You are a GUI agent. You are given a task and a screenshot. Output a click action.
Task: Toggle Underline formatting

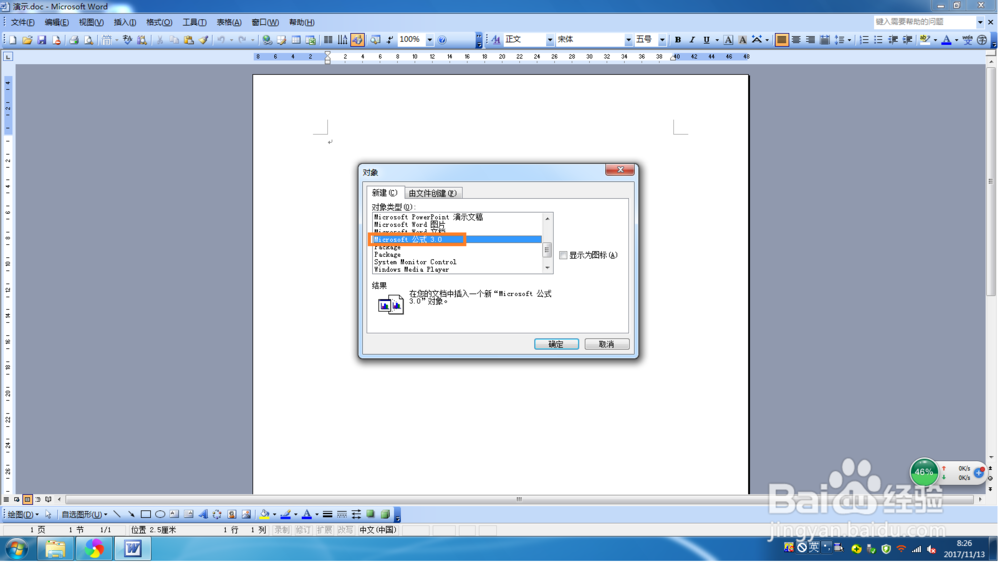click(x=706, y=40)
